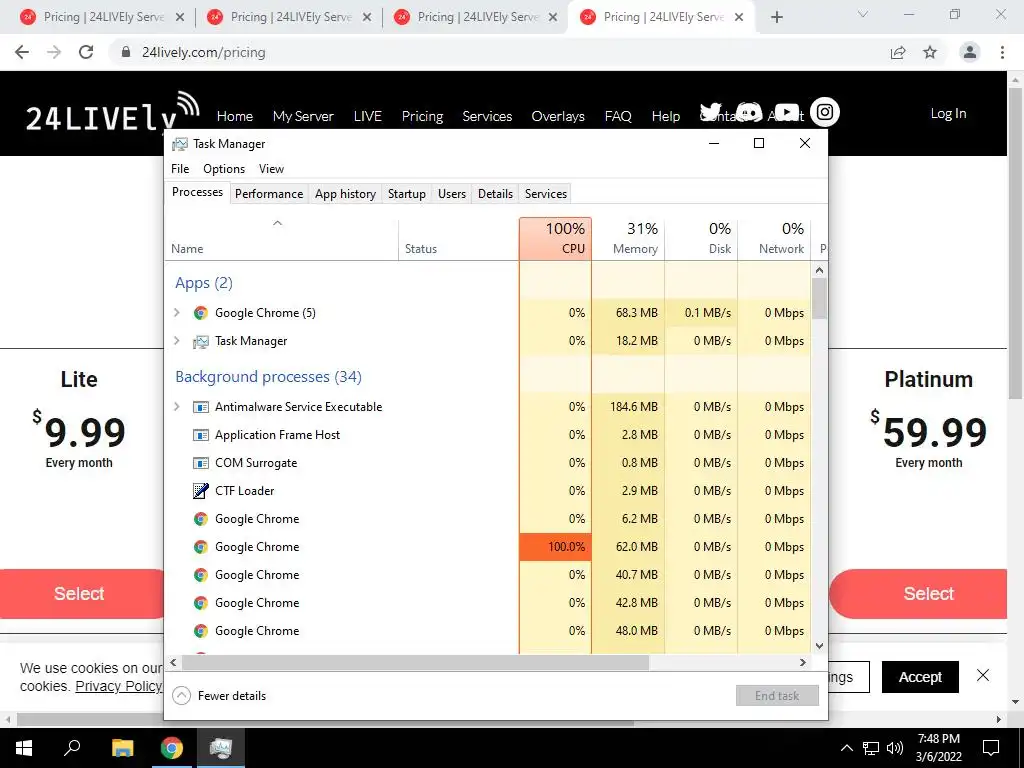Switch to the Performance tab
Screen dimensions: 1024x768
tap(269, 193)
